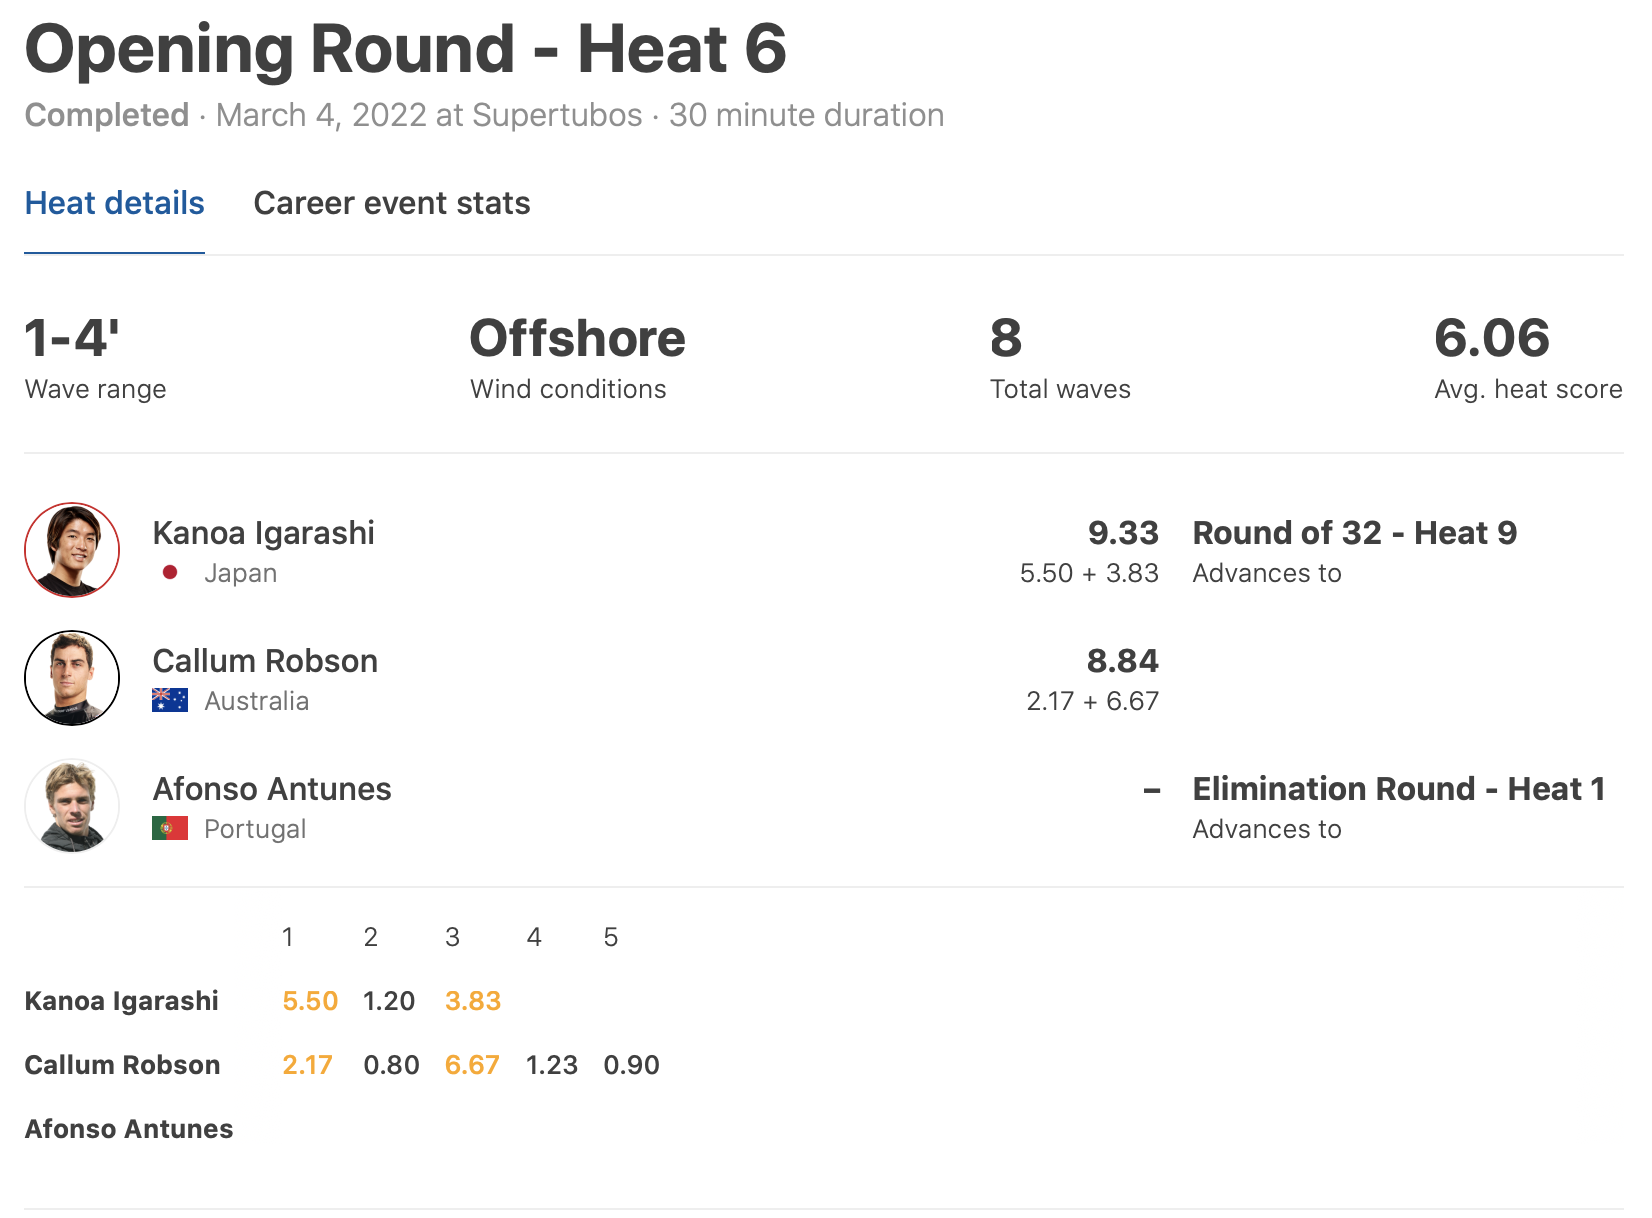1652x1218 pixels.
Task: Click Kanoa Igarashi's profile photo
Action: coord(72,550)
